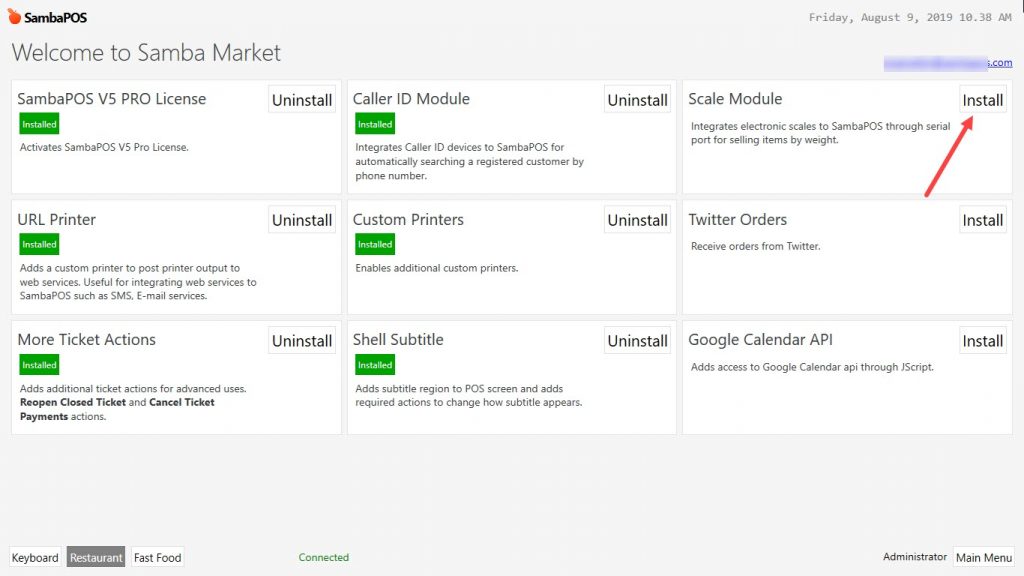Click 'Receive orders from Twitter.' description
The width and height of the screenshot is (1024, 576).
pos(756,246)
